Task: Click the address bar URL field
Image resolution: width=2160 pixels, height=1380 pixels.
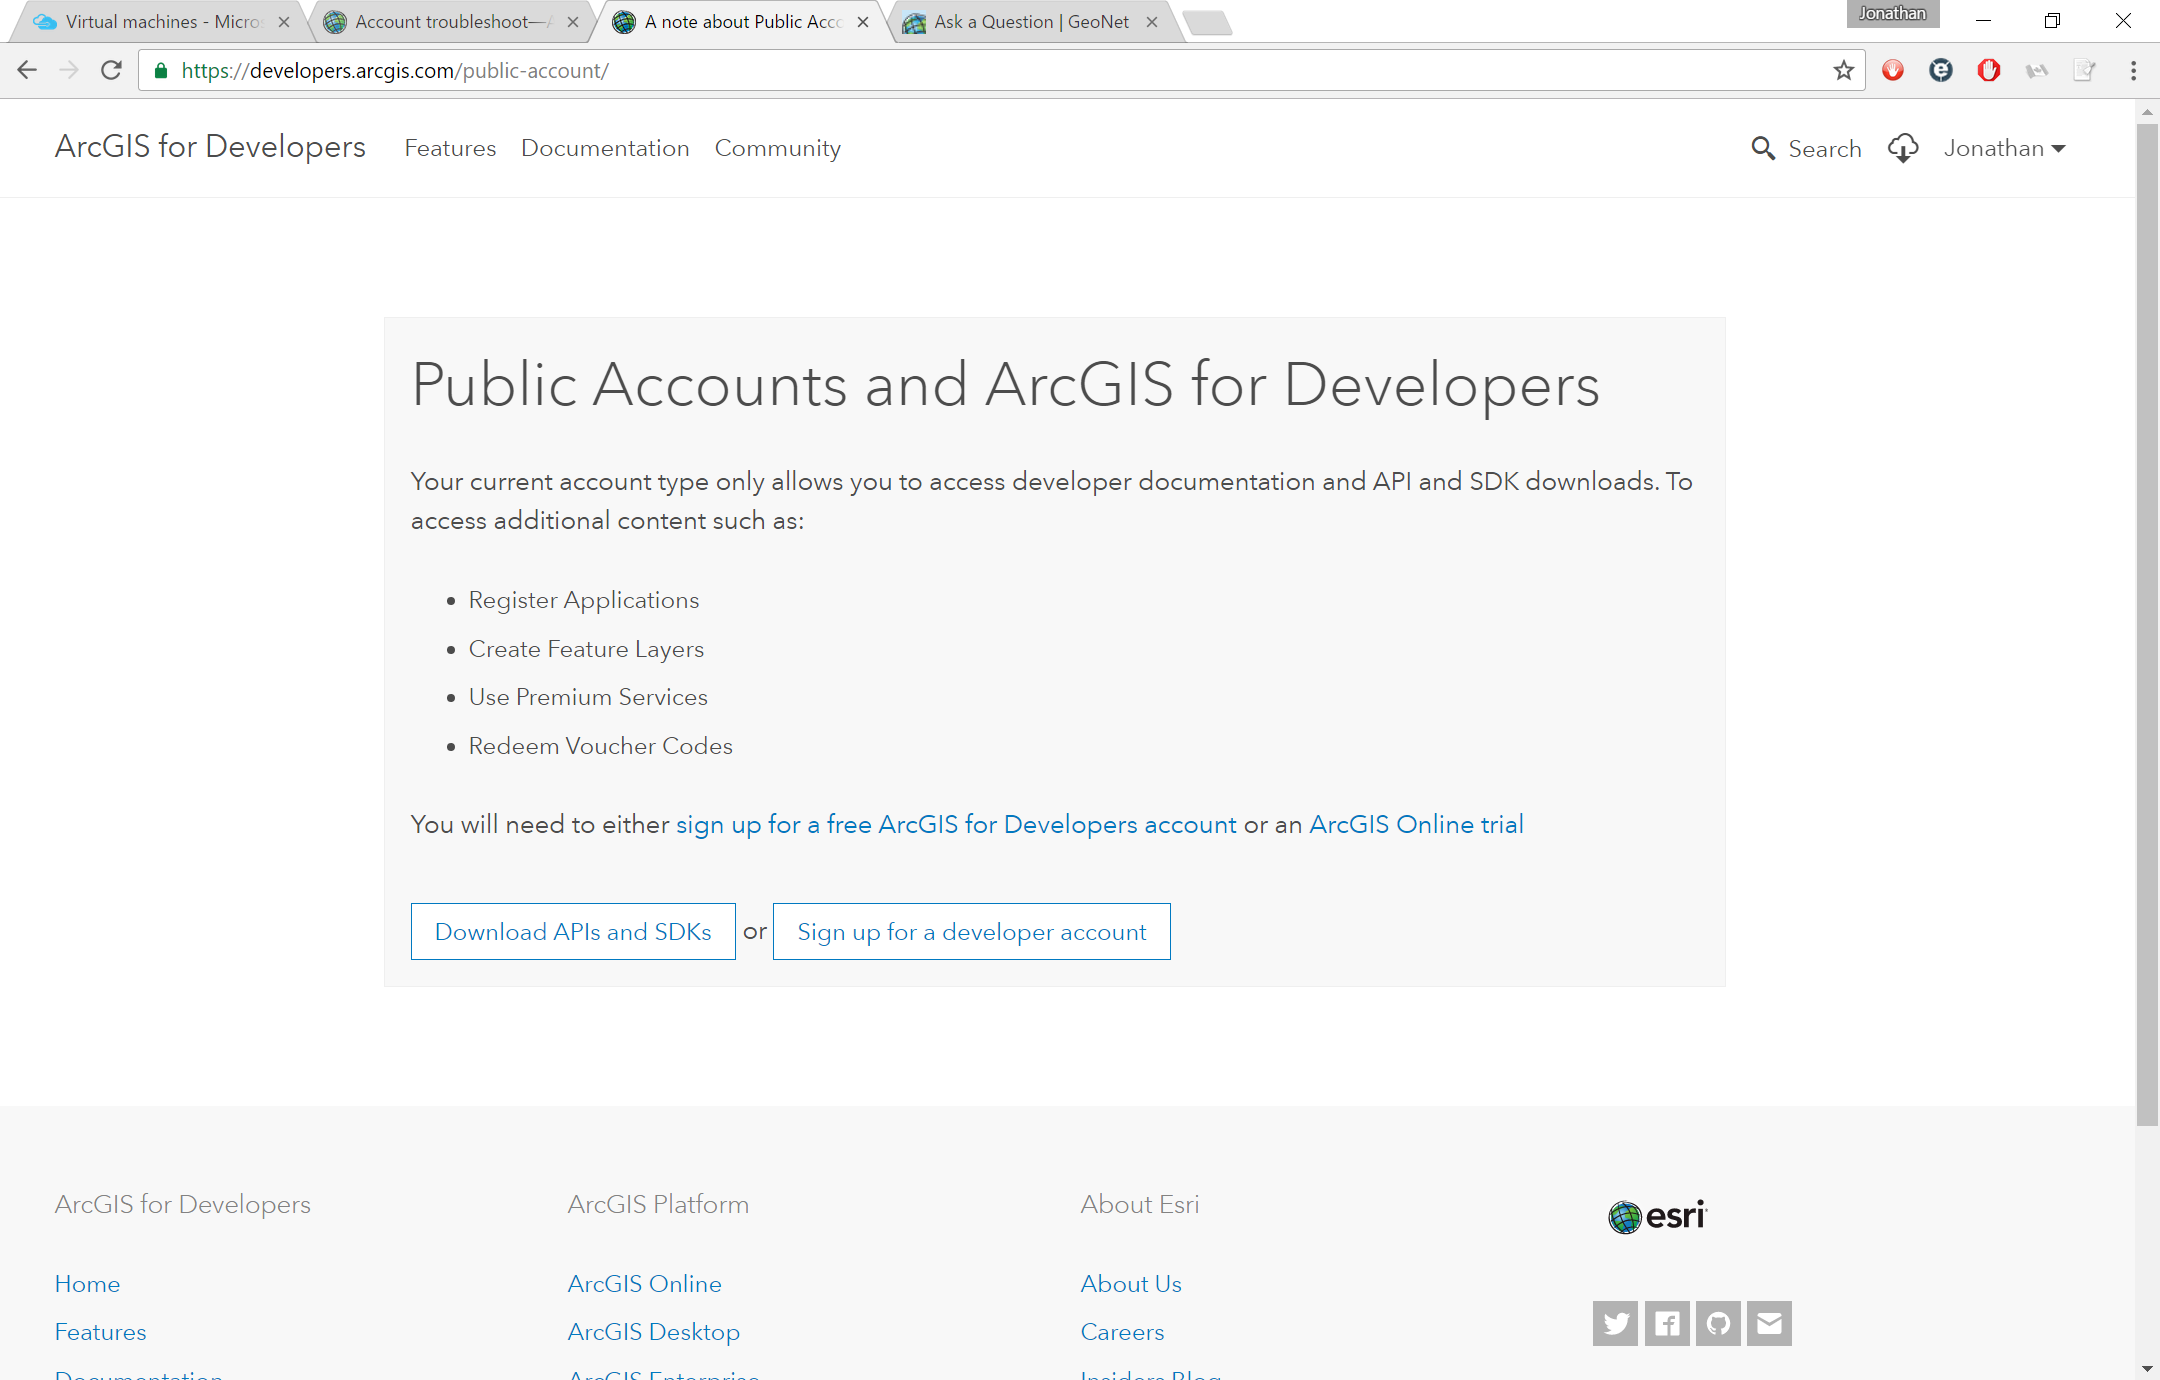Action: point(1000,70)
